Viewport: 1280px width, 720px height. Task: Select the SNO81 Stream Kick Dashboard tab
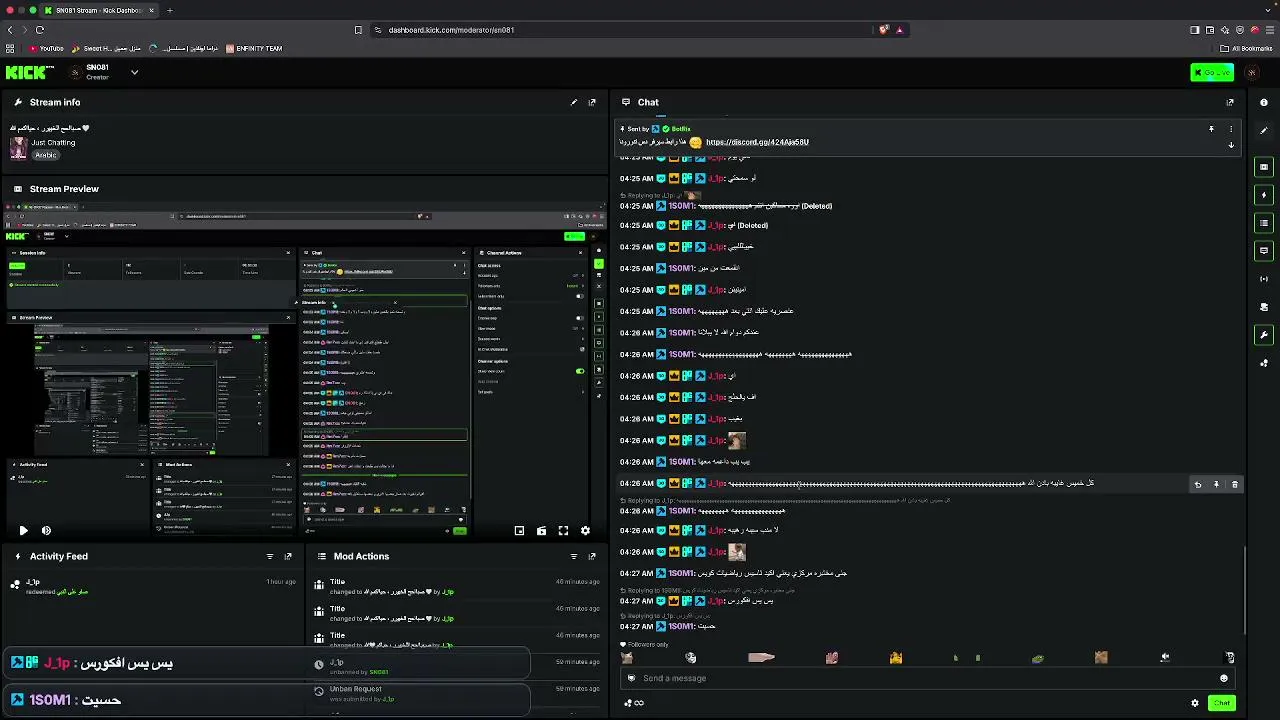pyautogui.click(x=99, y=11)
